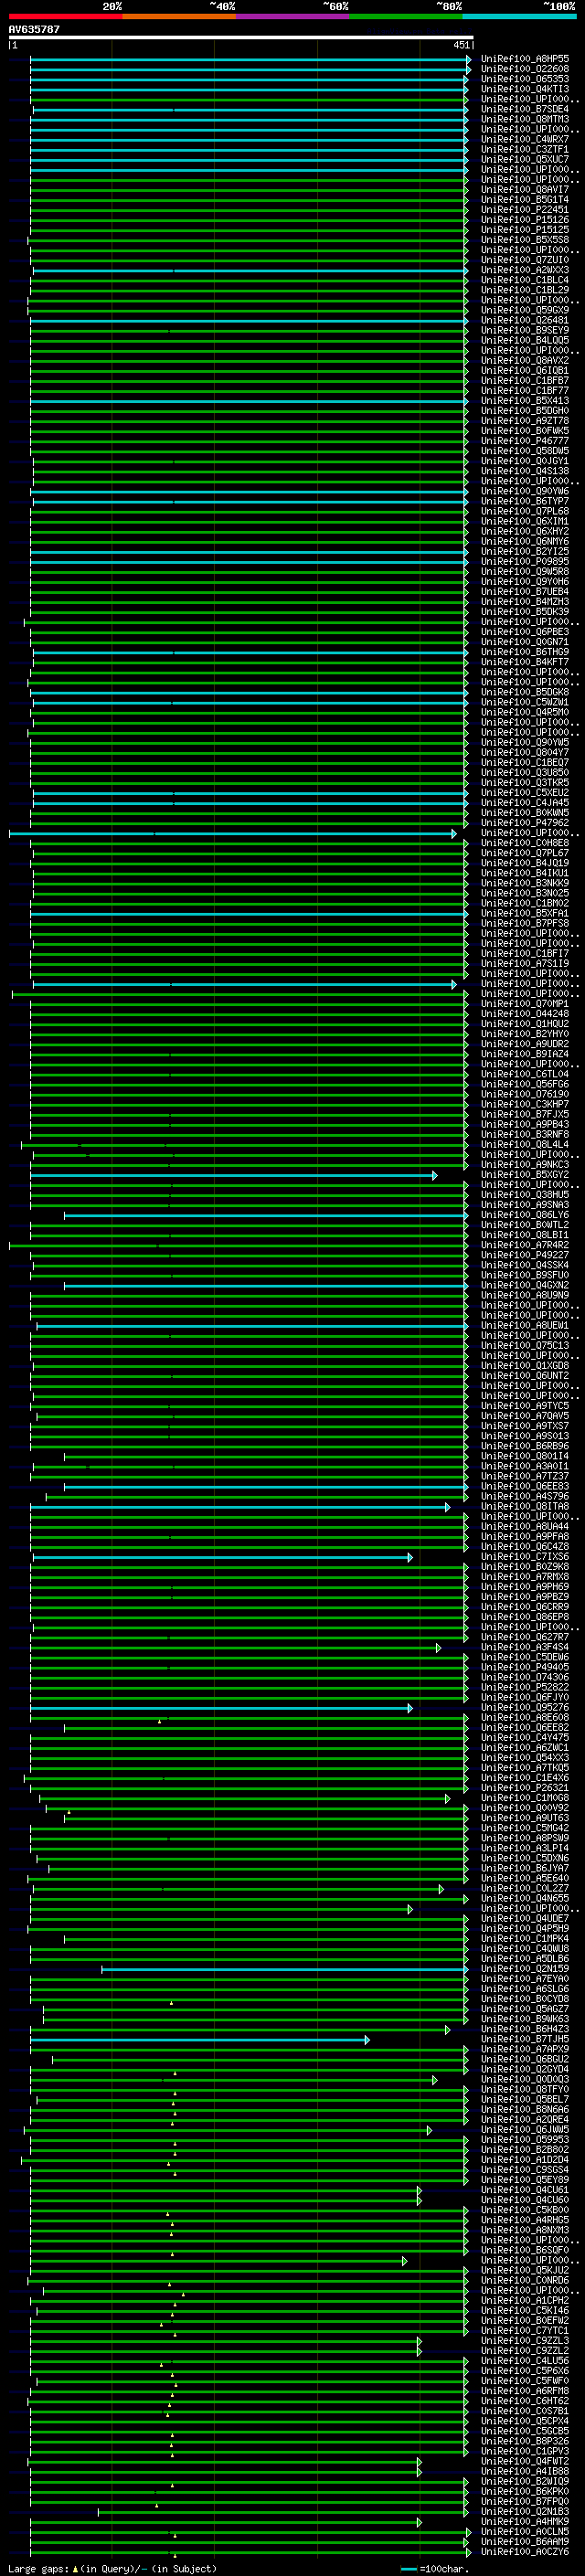Click the UniRef100_Q7ZUI0 label
Viewport: 585px width, 2576px height.
(525, 260)
